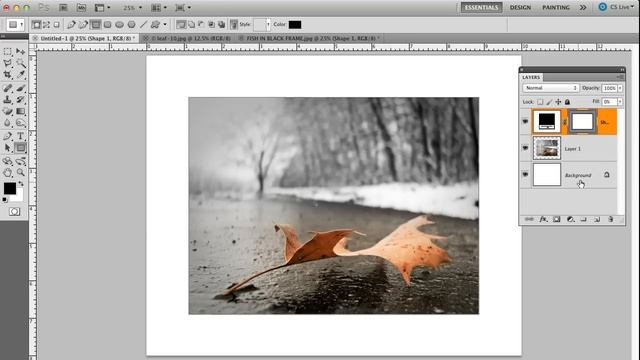The image size is (640, 360).
Task: Hide the Shape 1 layer
Action: (x=525, y=121)
